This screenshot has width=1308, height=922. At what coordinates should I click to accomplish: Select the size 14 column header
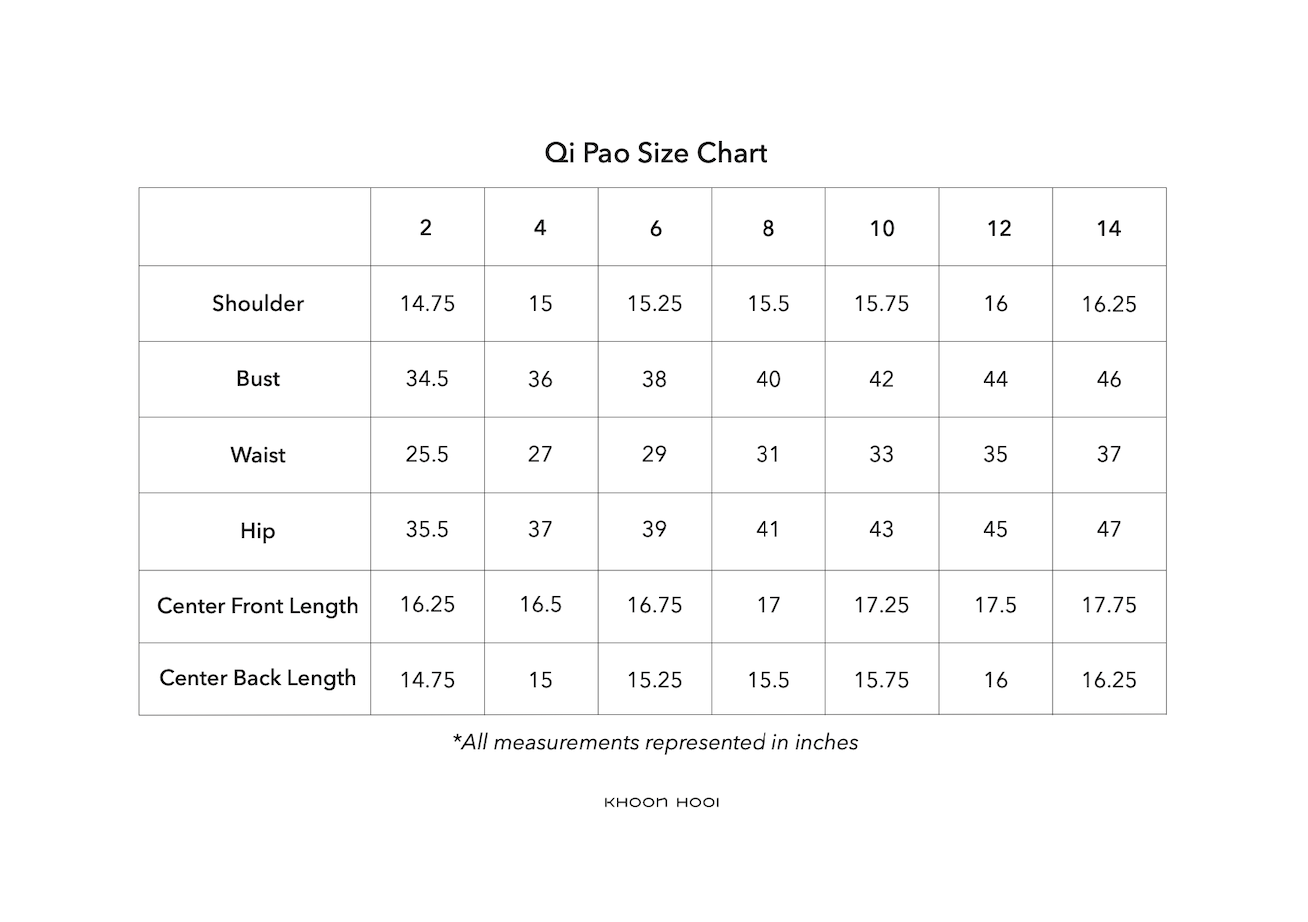pos(1109,228)
